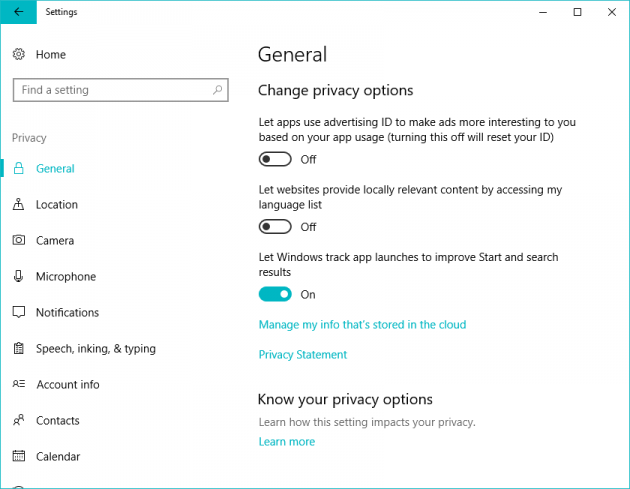Open Location settings via its pin icon

[18, 204]
